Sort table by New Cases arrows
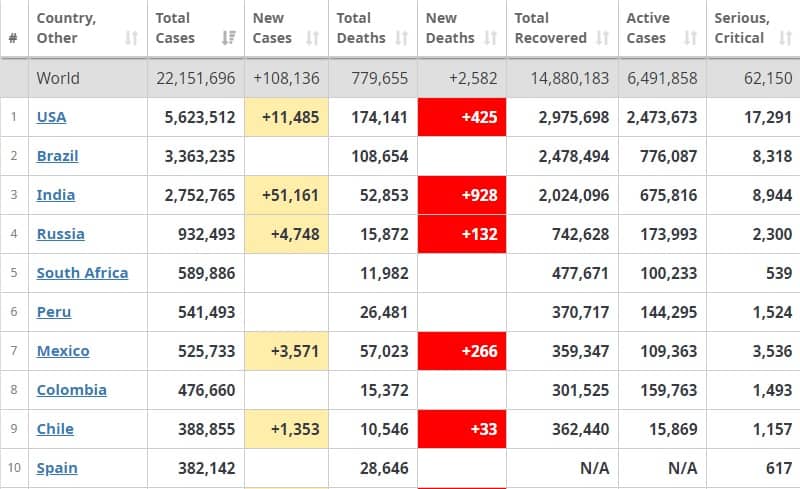 coord(312,38)
